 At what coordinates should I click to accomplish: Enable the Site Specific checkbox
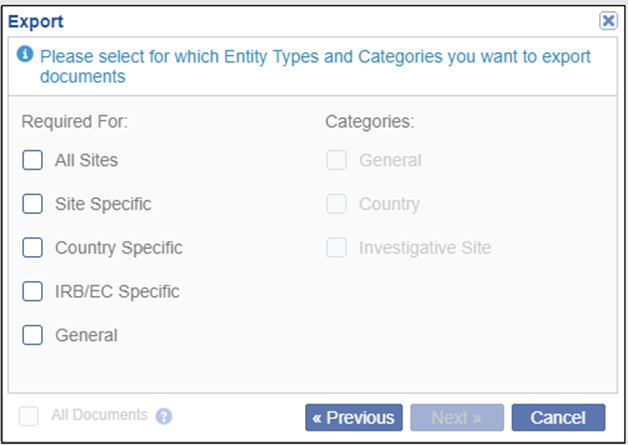[x=33, y=204]
